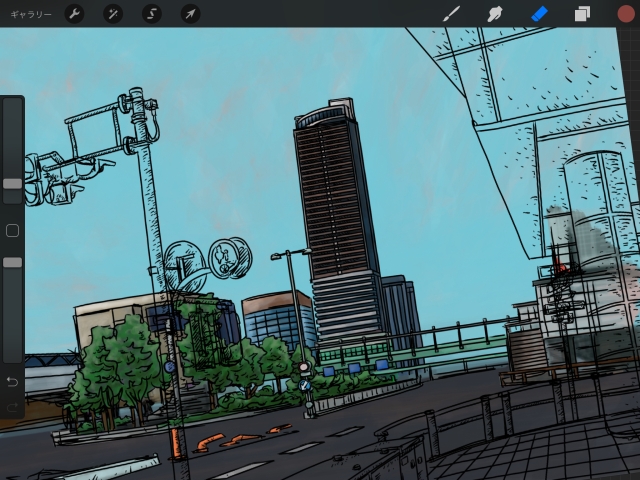
Task: Select the blue Eraser tool
Action: 538,14
